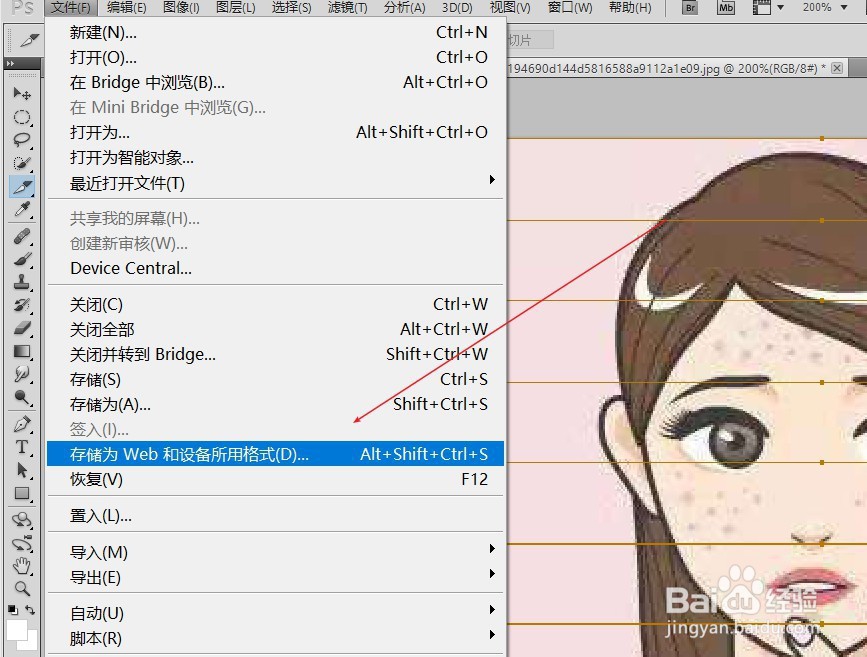This screenshot has height=657, width=867.
Task: Choose 在 Bridge 中浏览(B)...
Action: pos(275,82)
